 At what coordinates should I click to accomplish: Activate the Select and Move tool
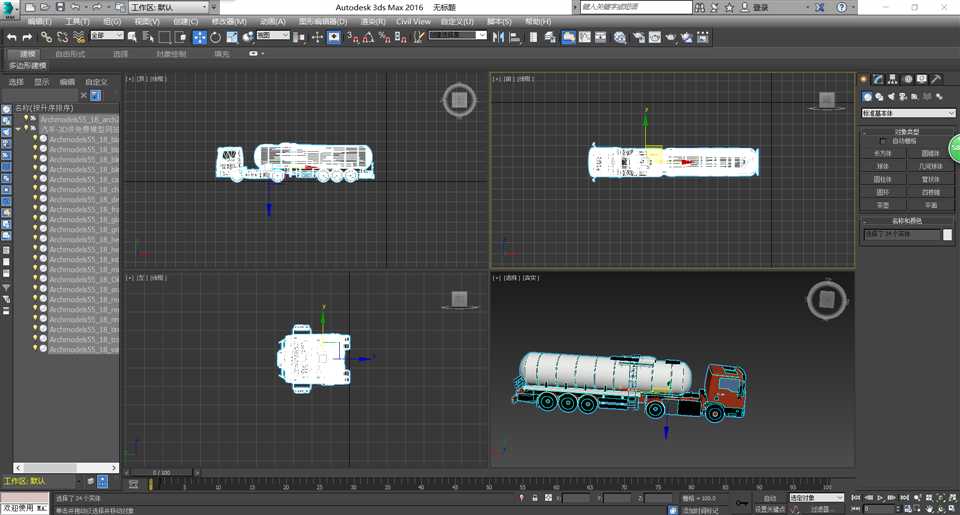pos(200,37)
